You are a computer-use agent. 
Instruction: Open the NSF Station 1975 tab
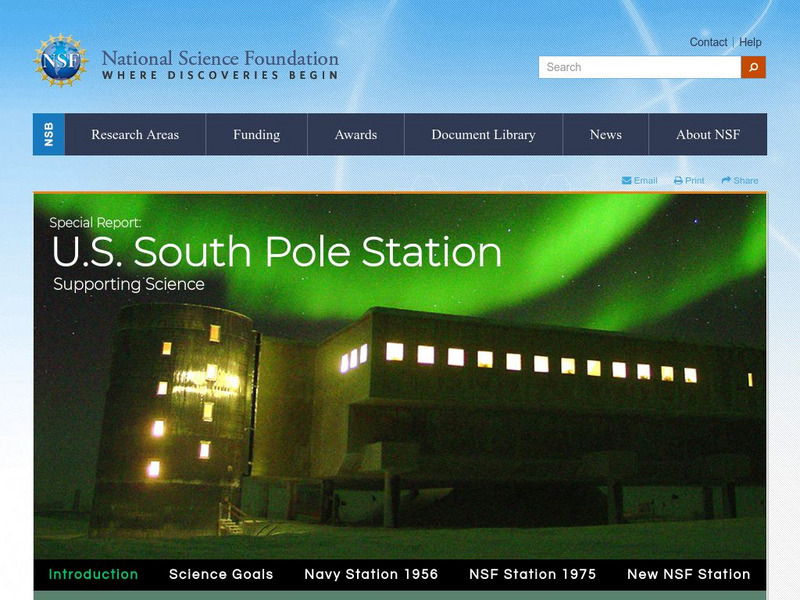(x=532, y=574)
